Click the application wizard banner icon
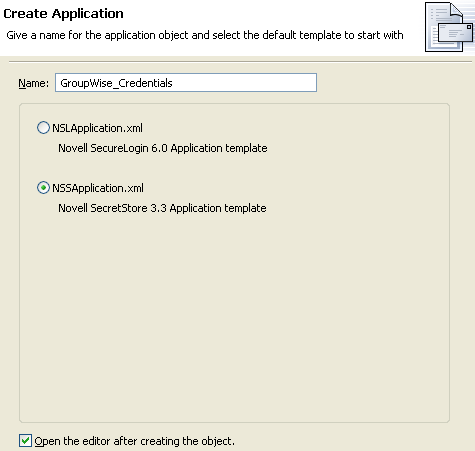Screen dimensions: 475x451 (x=449, y=27)
